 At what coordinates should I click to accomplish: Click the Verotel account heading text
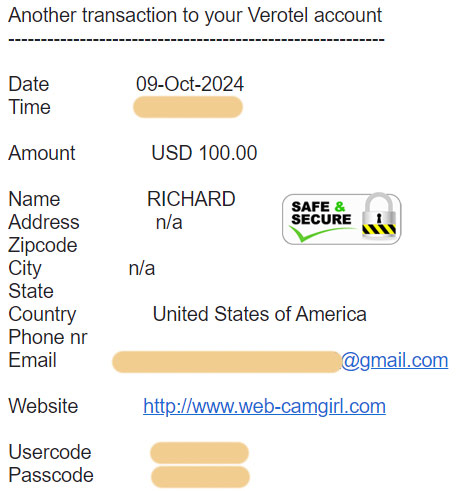[x=195, y=15]
